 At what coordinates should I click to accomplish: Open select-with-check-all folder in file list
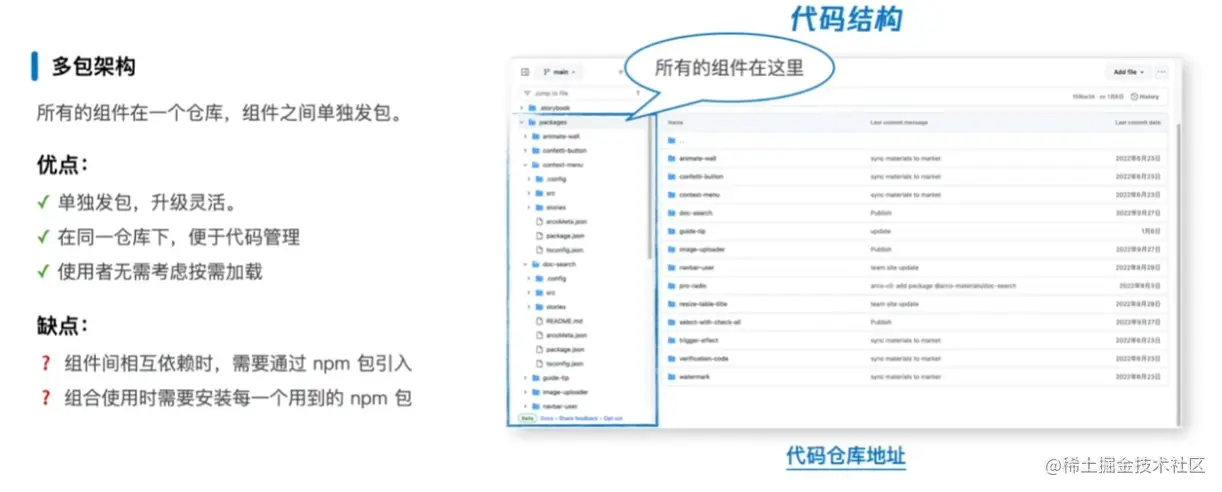click(709, 322)
